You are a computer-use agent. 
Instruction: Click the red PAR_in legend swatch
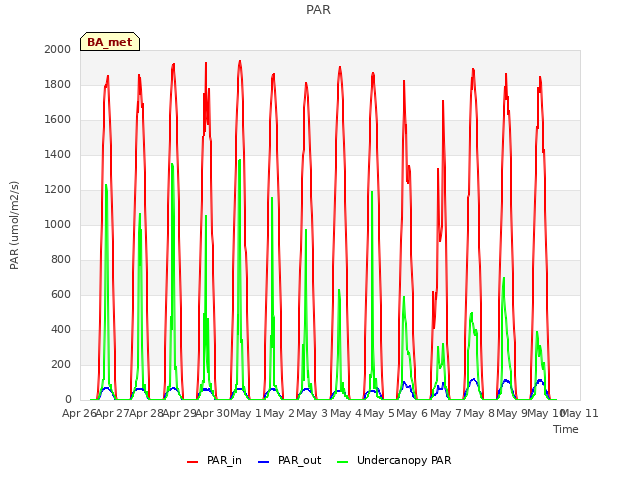point(193,462)
